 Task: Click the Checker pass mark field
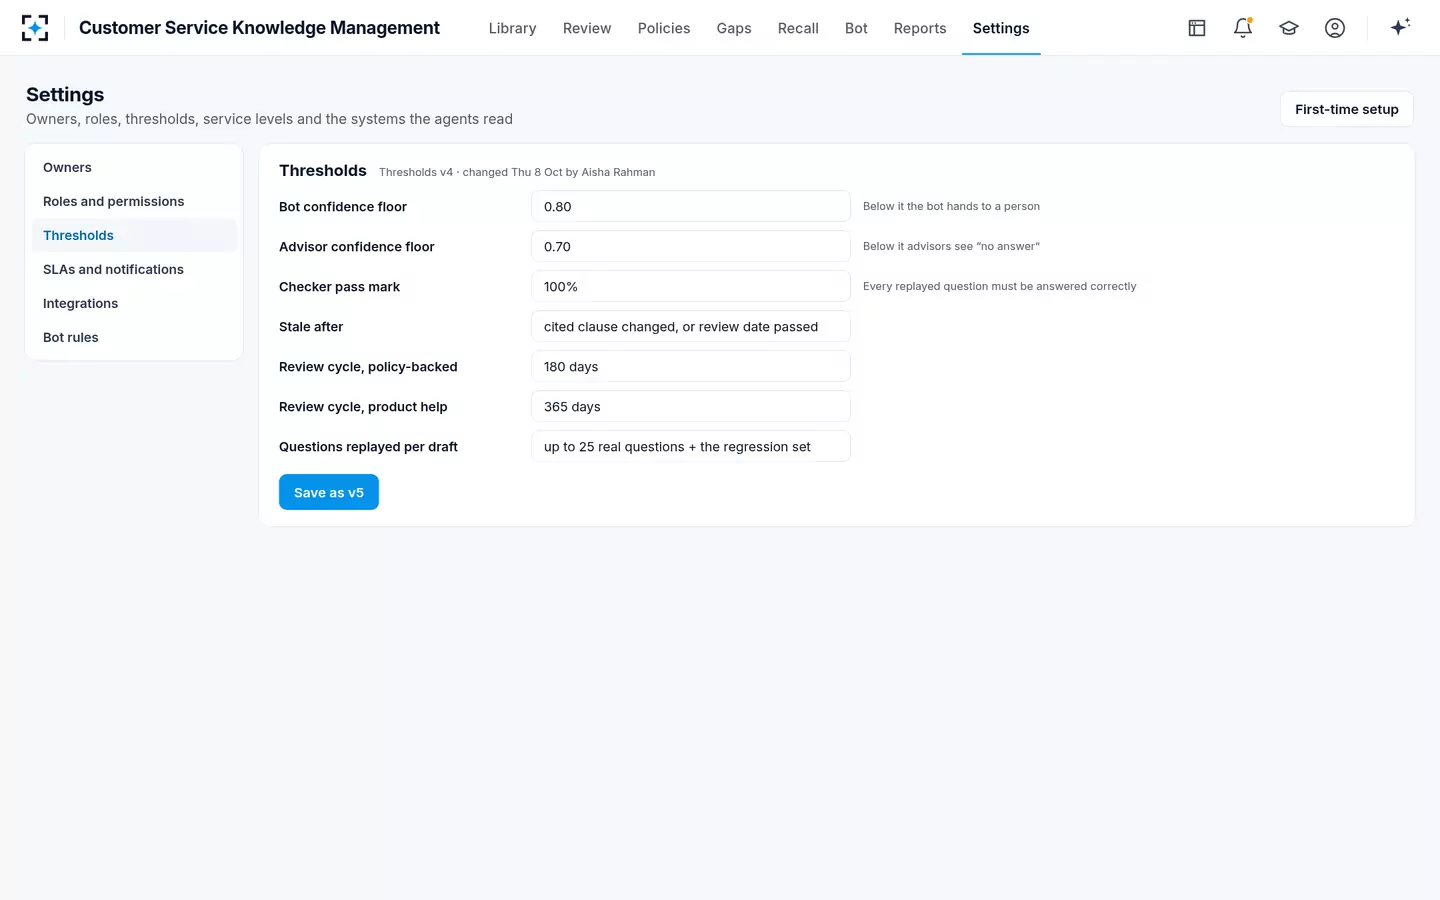tap(690, 286)
